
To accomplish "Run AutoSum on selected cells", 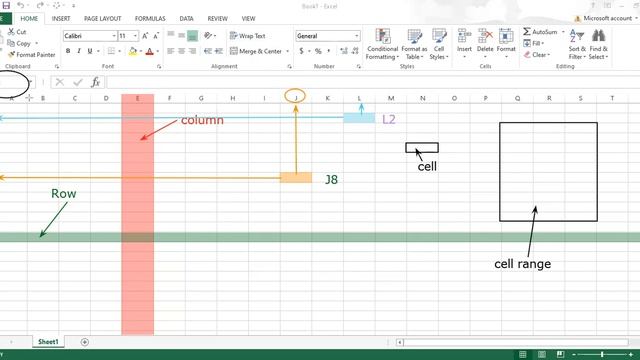I will click(540, 32).
